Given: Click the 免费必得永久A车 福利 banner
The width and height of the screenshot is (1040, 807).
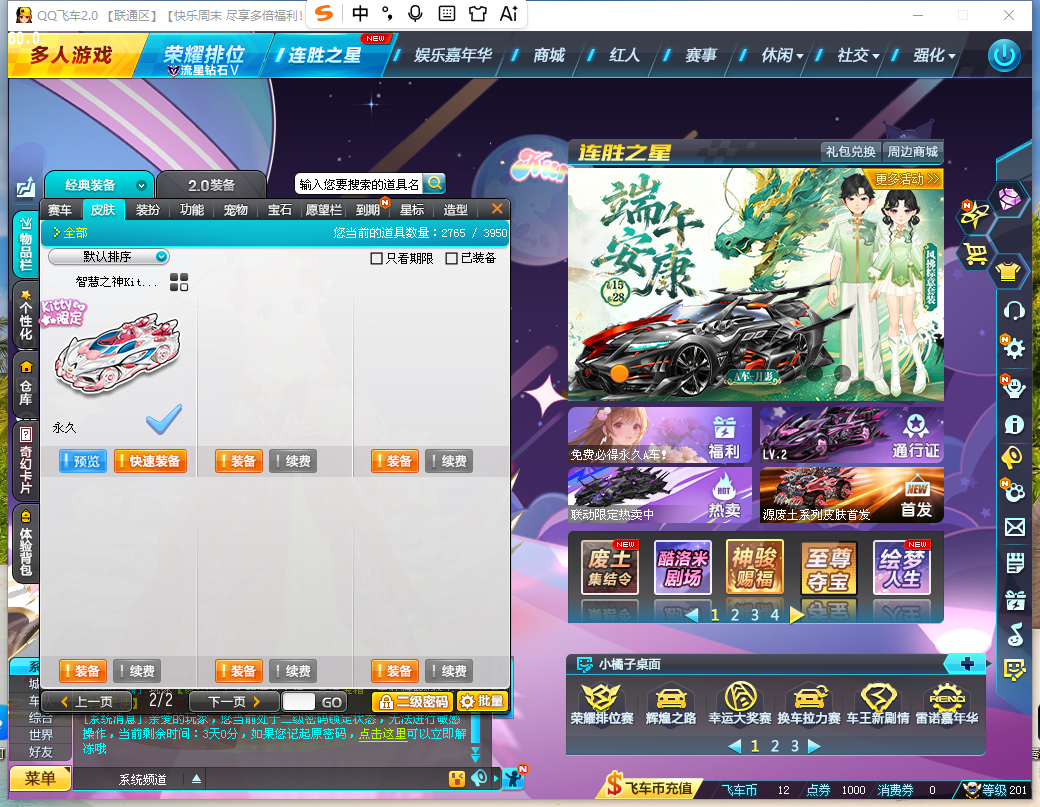Looking at the screenshot, I should [x=660, y=435].
